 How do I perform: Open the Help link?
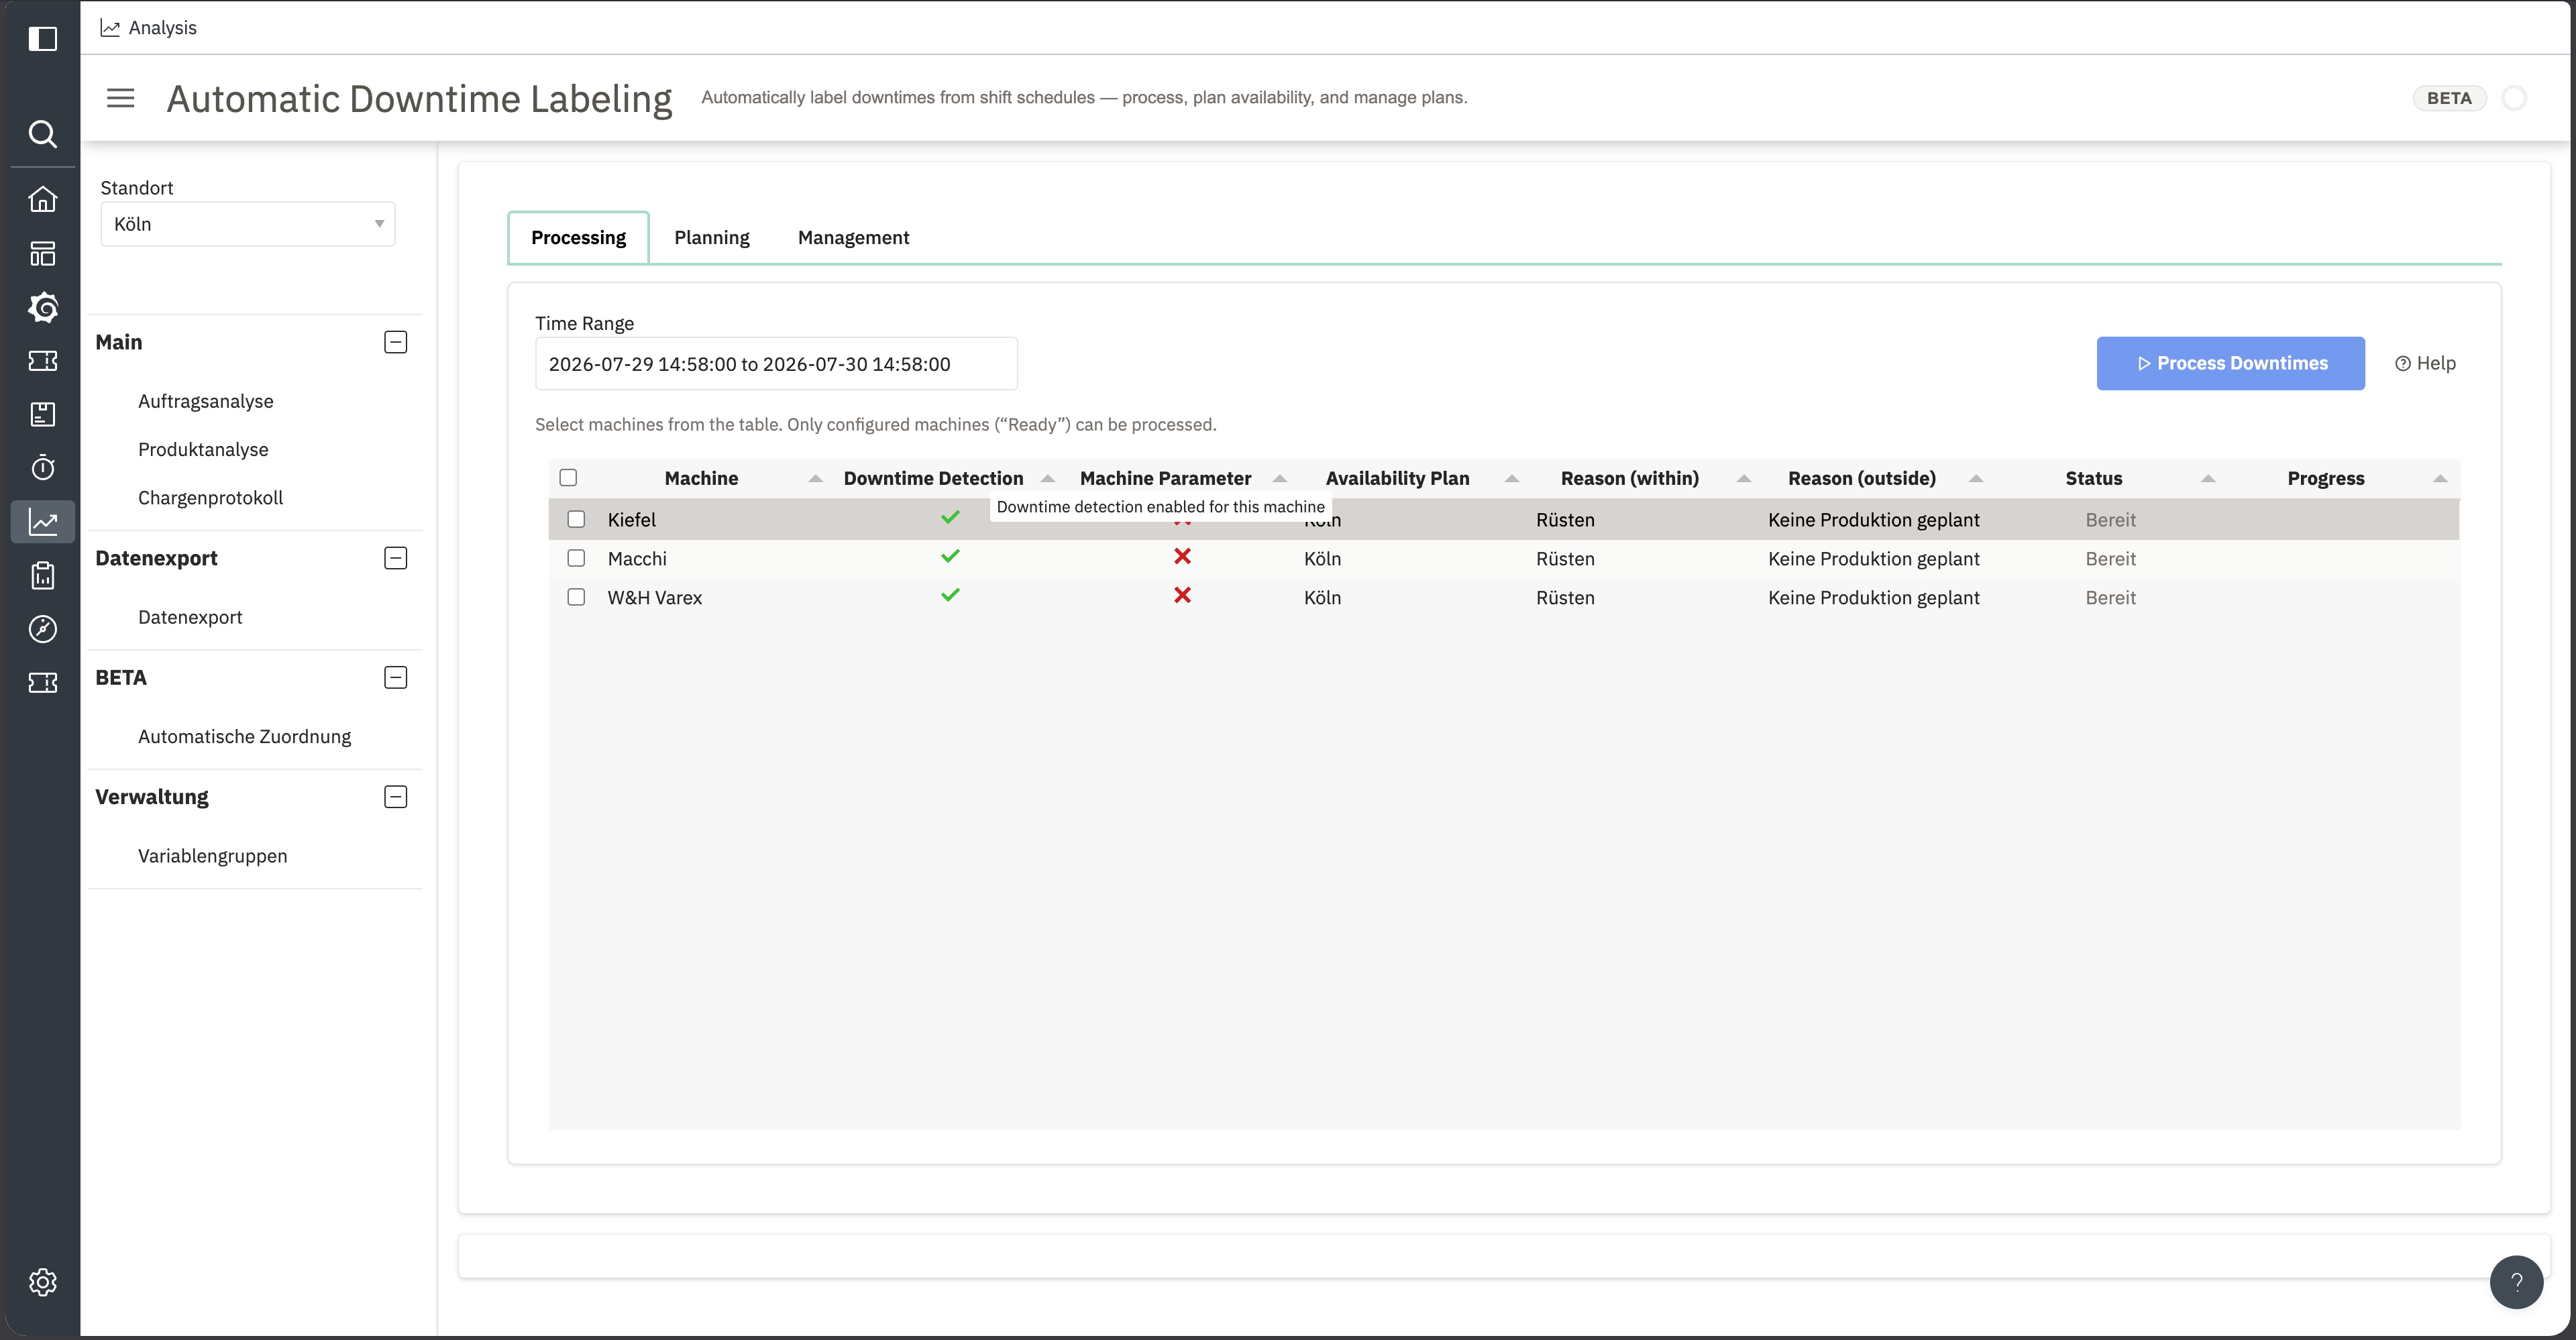click(x=2425, y=363)
